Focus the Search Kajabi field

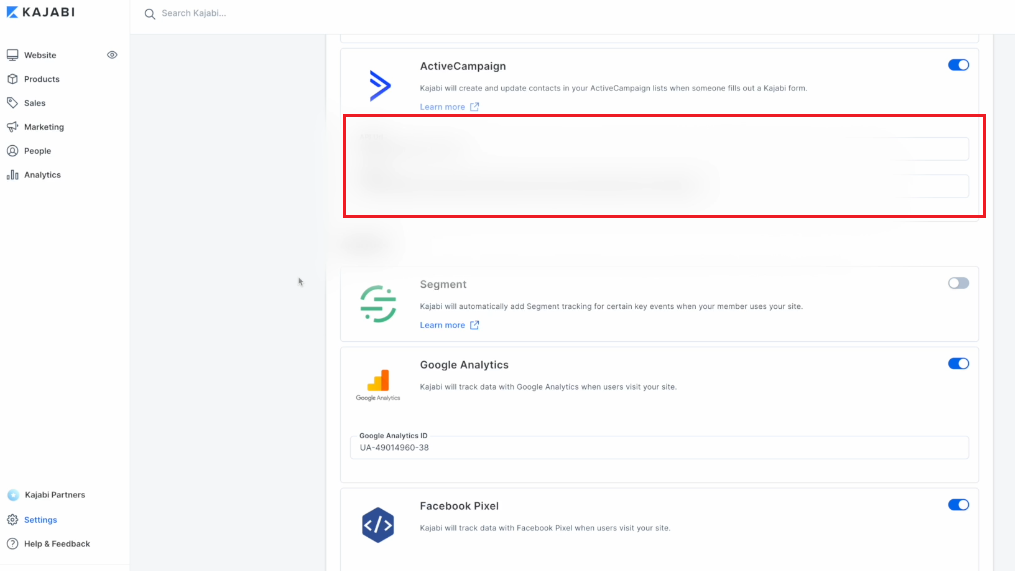click(194, 13)
